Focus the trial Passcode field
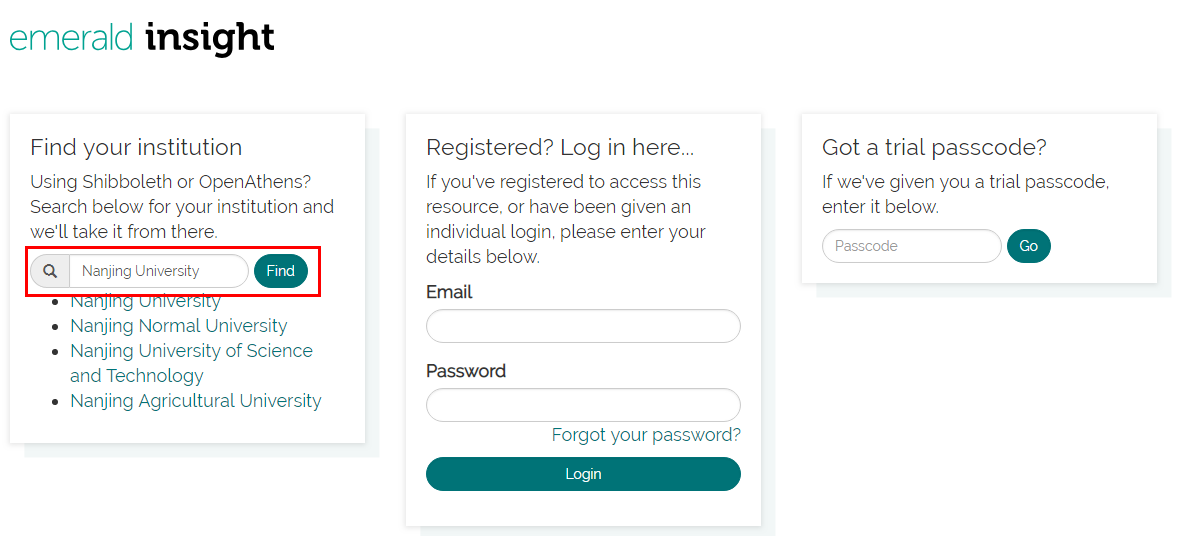The width and height of the screenshot is (1182, 536). coord(911,246)
